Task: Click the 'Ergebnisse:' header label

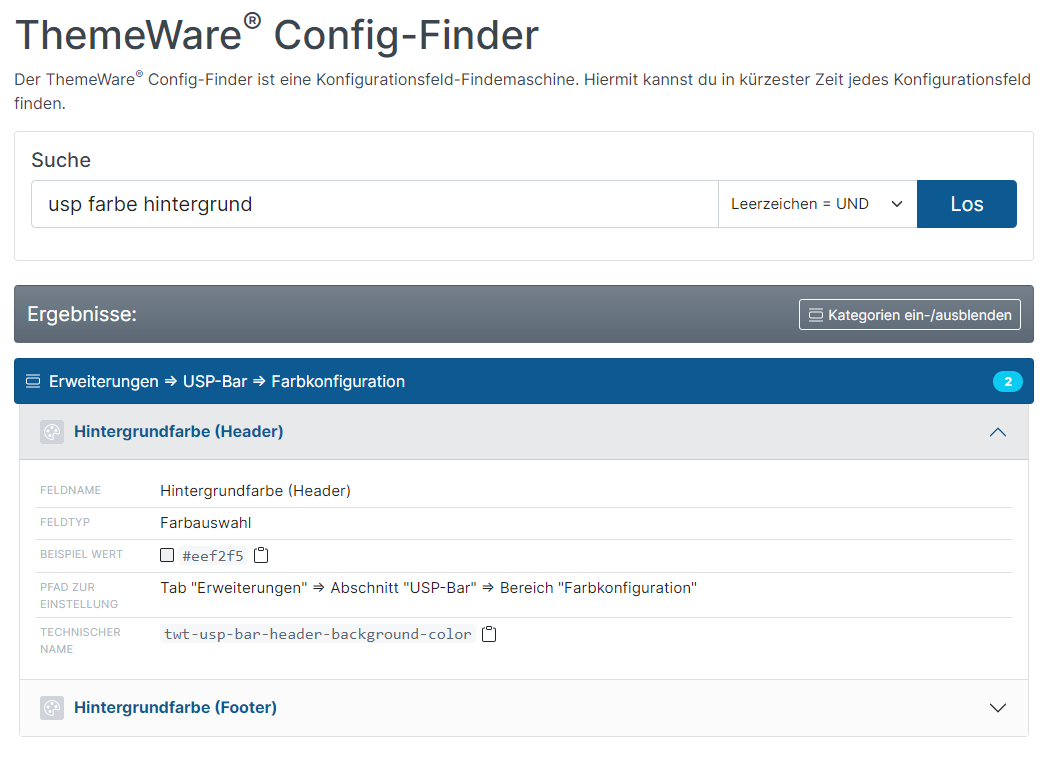Action: pos(82,314)
